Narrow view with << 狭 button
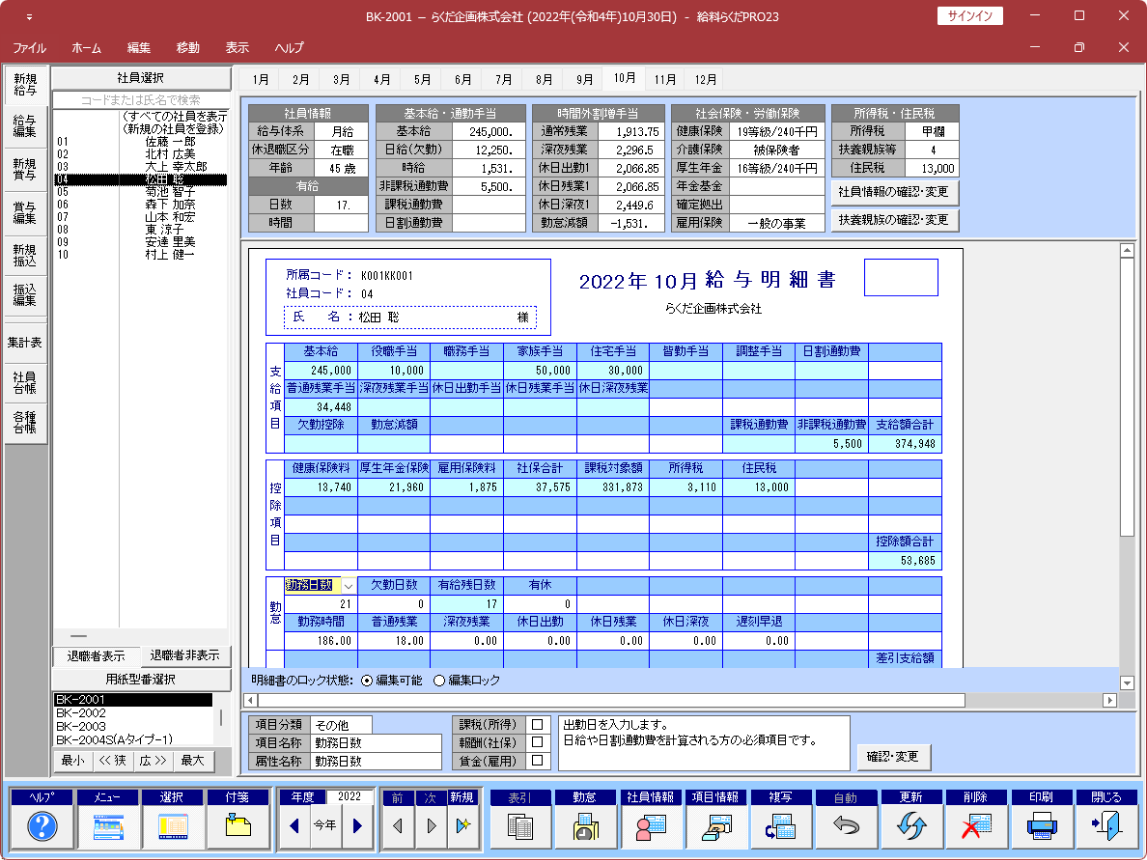The height and width of the screenshot is (860, 1147). tap(112, 761)
